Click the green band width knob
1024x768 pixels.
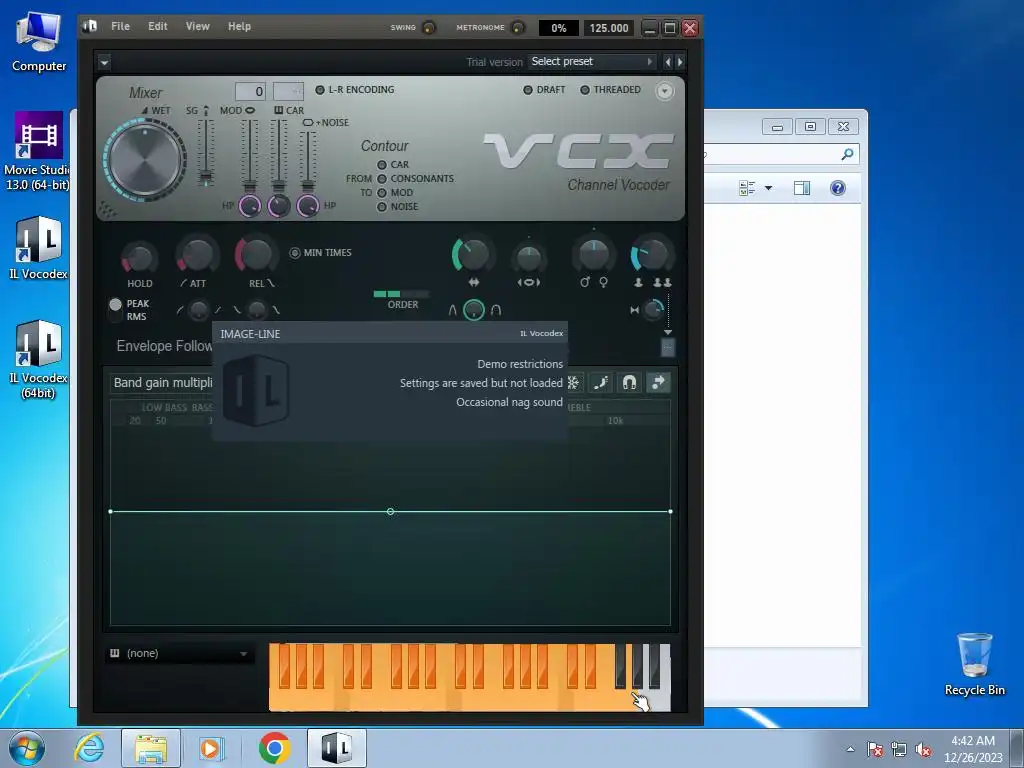pyautogui.click(x=472, y=255)
